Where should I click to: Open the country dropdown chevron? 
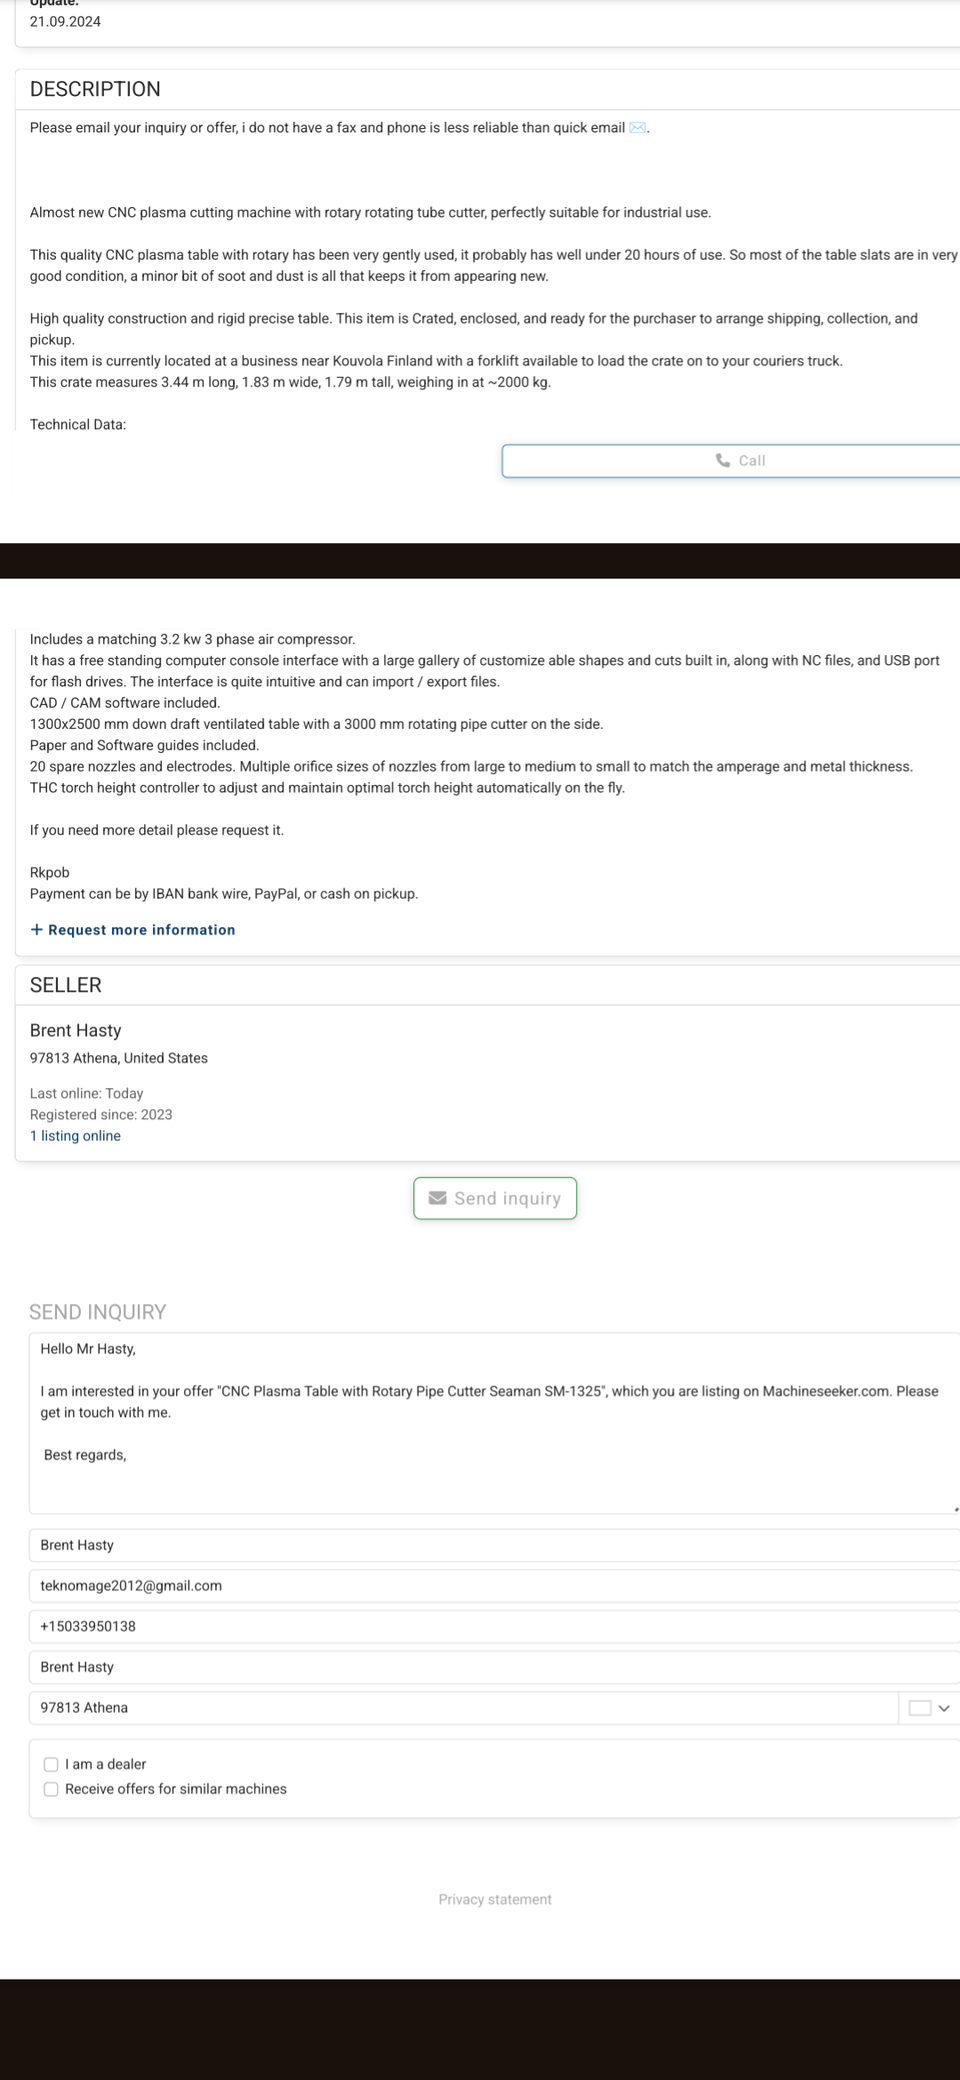944,1708
